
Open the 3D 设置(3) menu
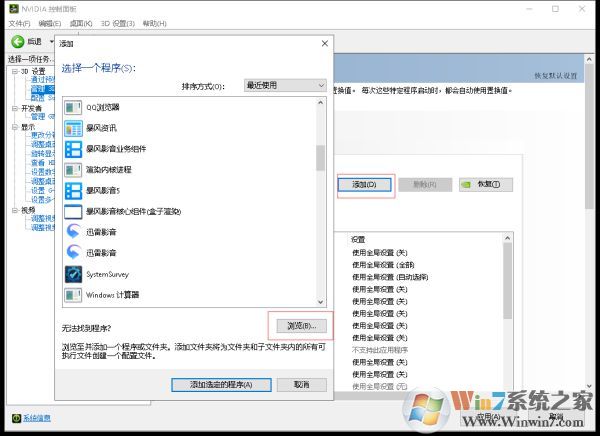coord(117,23)
